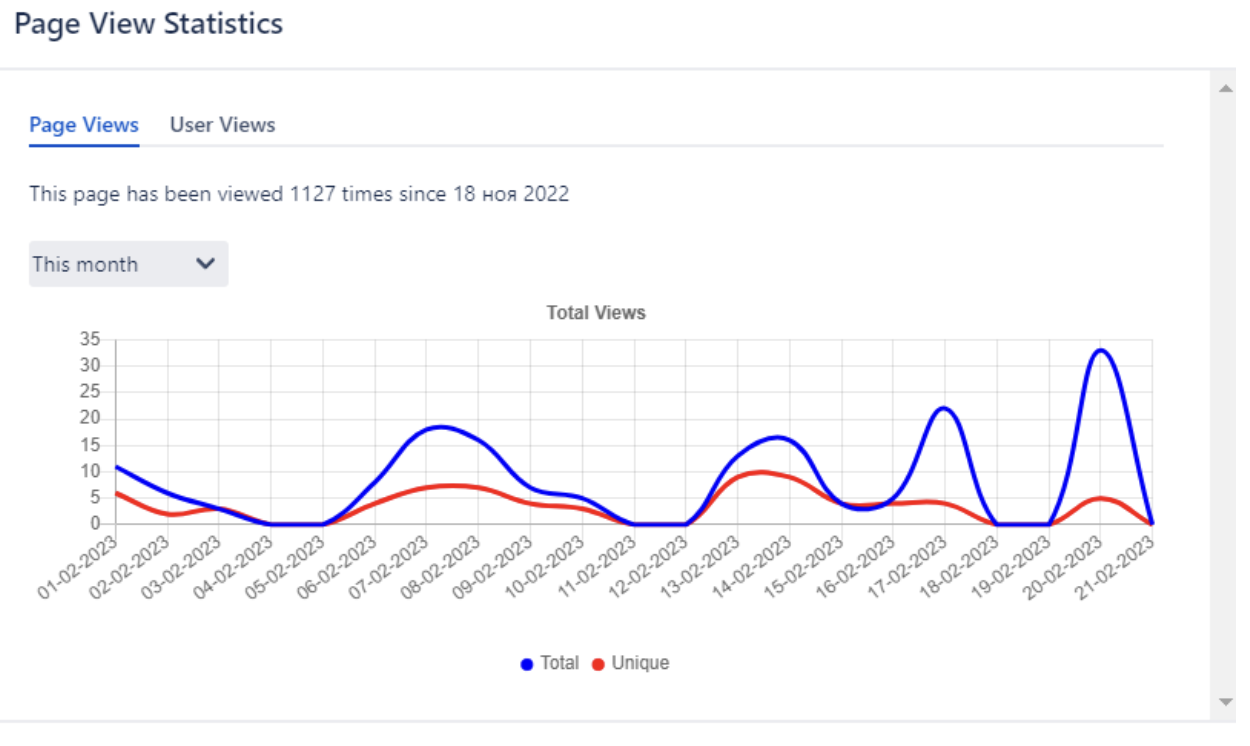The image size is (1250, 746).
Task: Click the blue line peak near 17-02-2023
Action: coord(943,408)
